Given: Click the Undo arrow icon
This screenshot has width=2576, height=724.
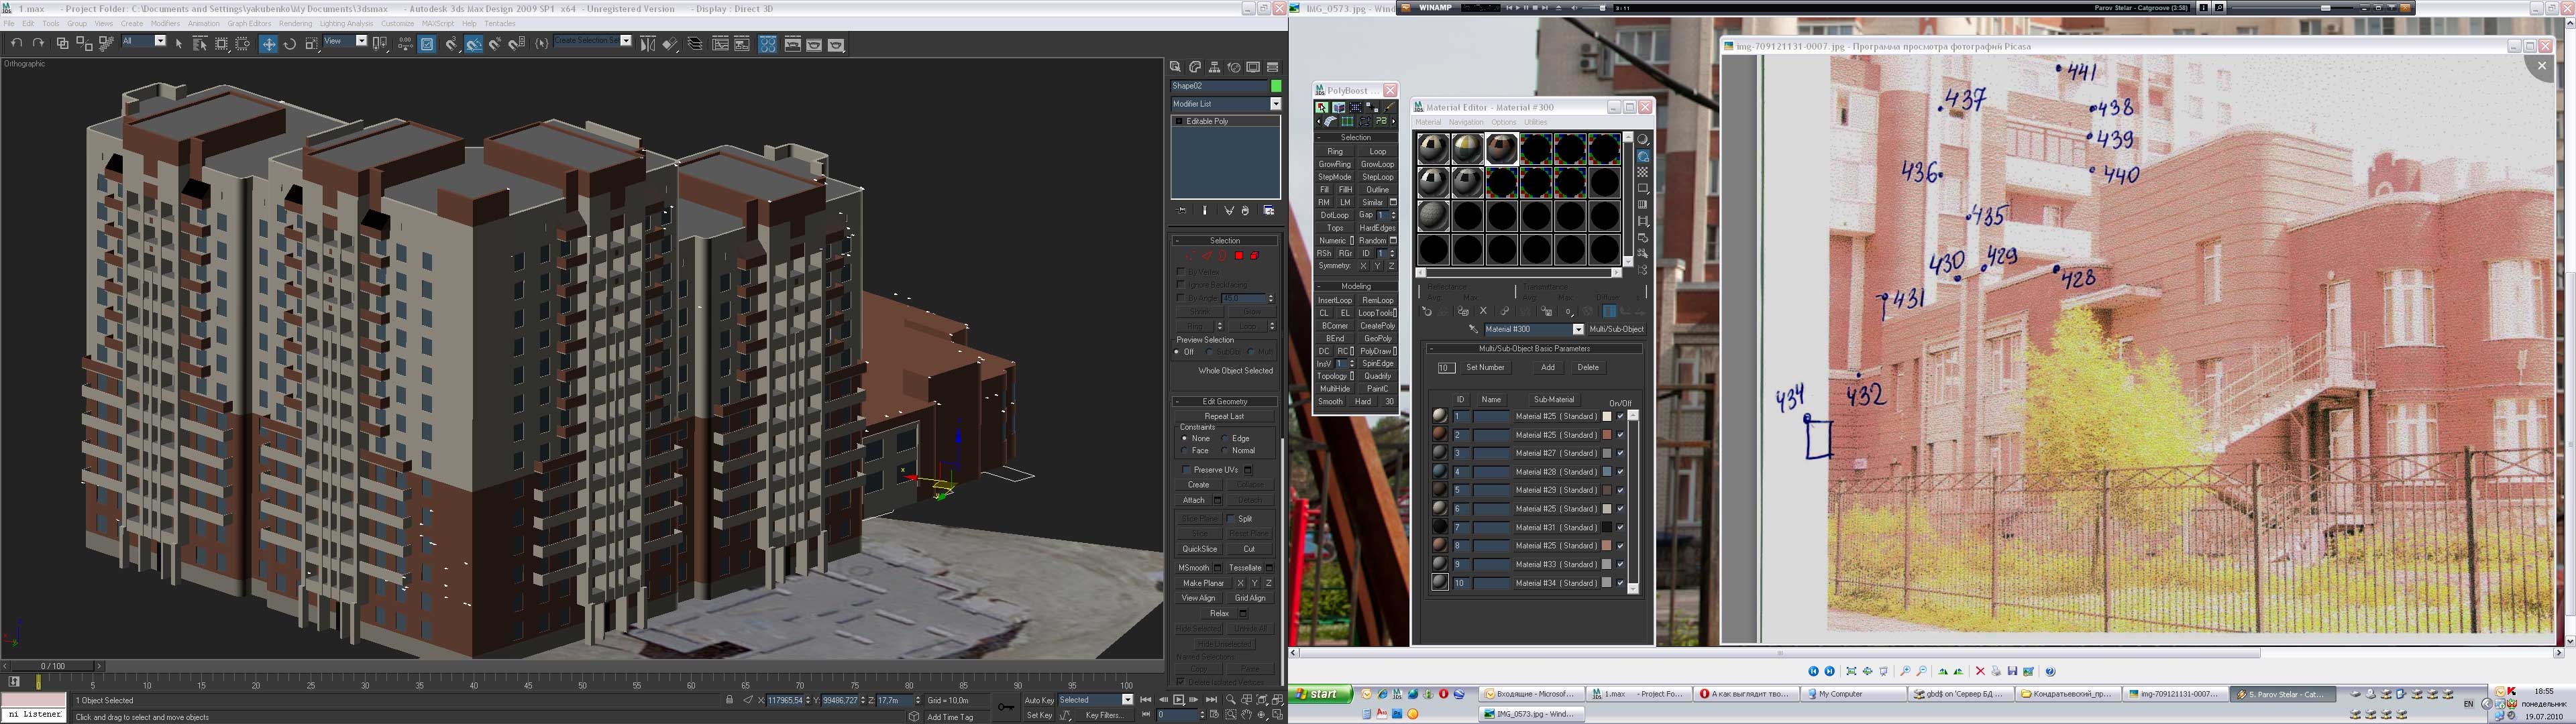Looking at the screenshot, I should pyautogui.click(x=16, y=43).
